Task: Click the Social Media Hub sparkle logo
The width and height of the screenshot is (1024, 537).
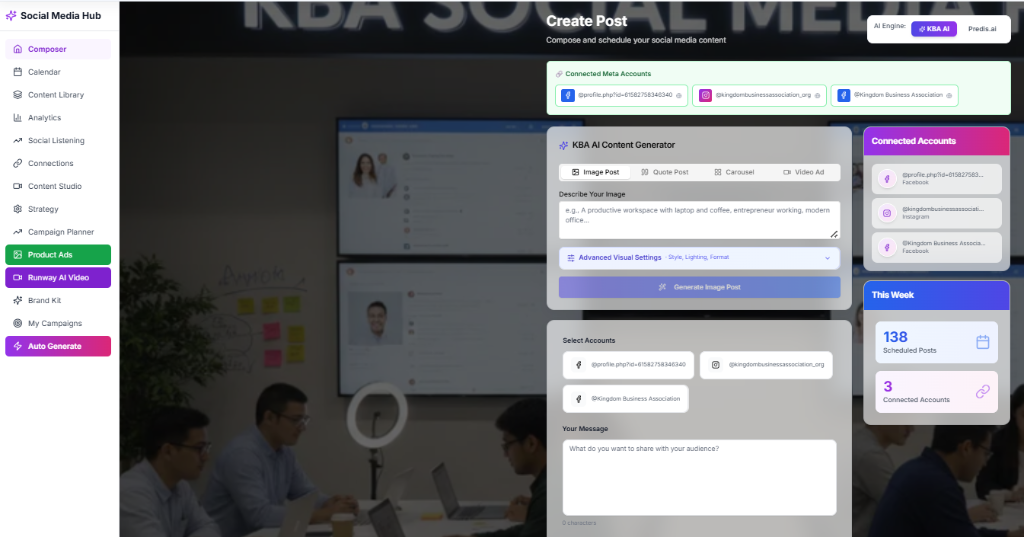Action: tap(11, 16)
